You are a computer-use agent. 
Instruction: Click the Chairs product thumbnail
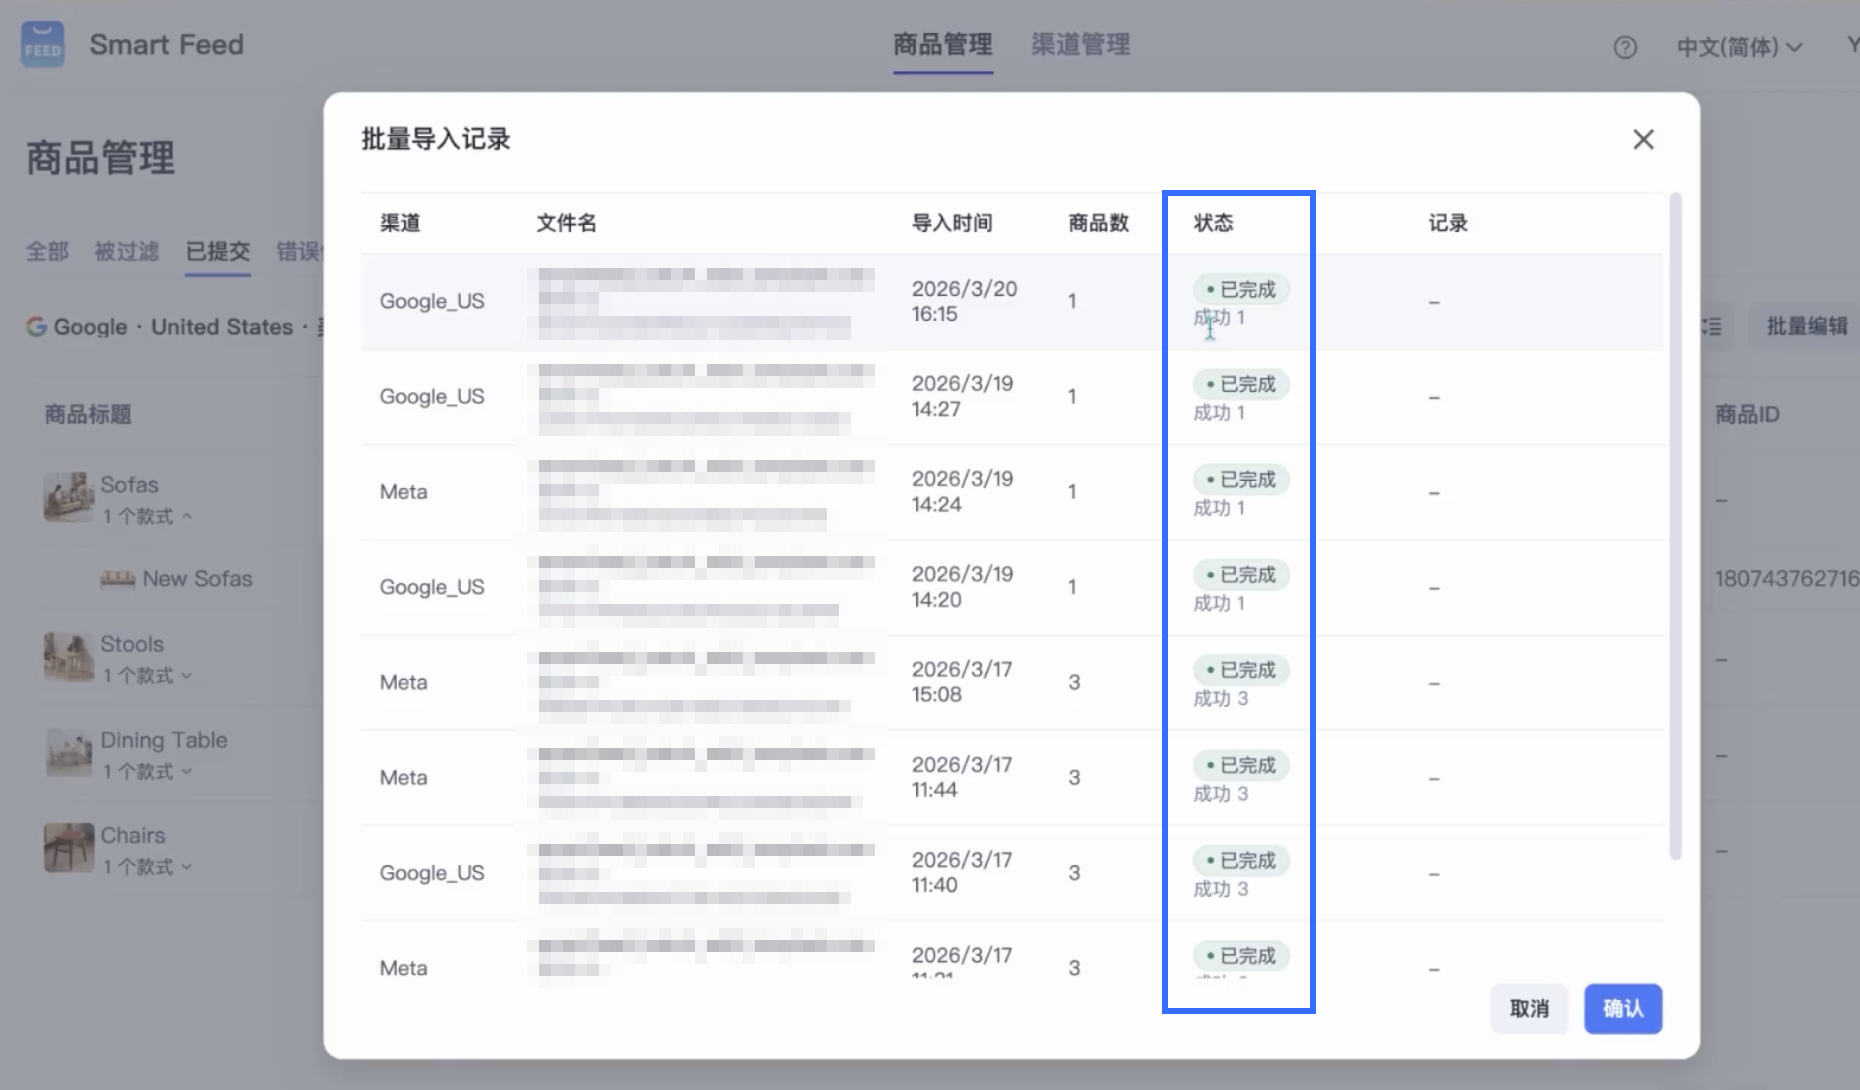68,847
